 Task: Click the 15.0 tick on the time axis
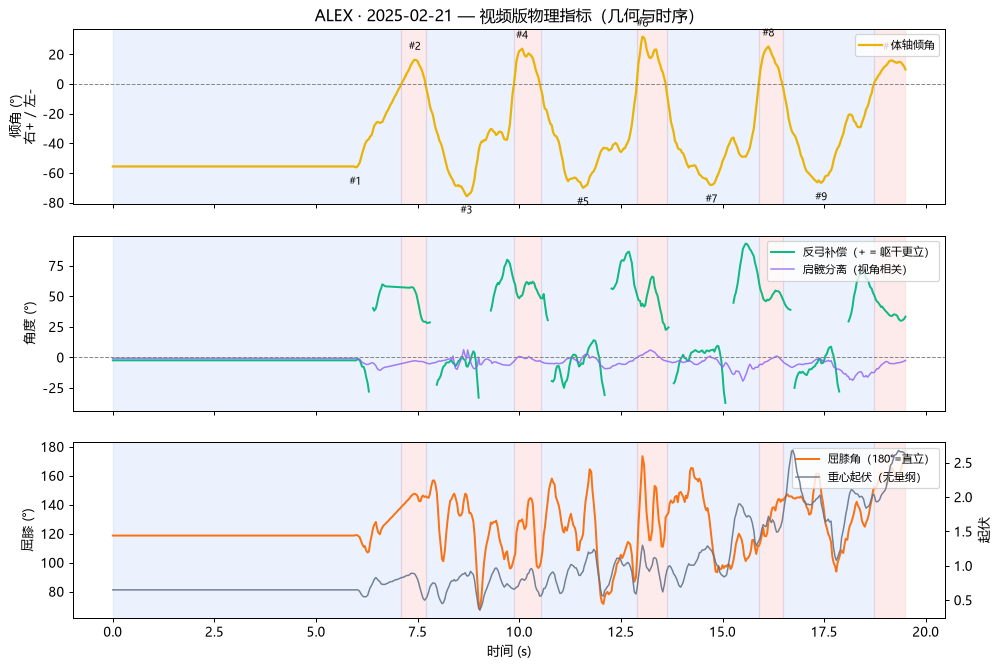[x=723, y=632]
